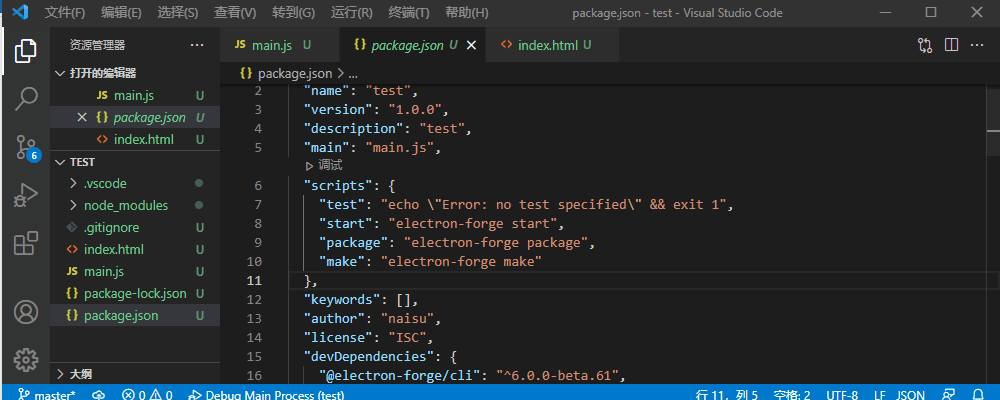
Task: Click the Open Changes icon in editor toolbar
Action: click(x=925, y=45)
